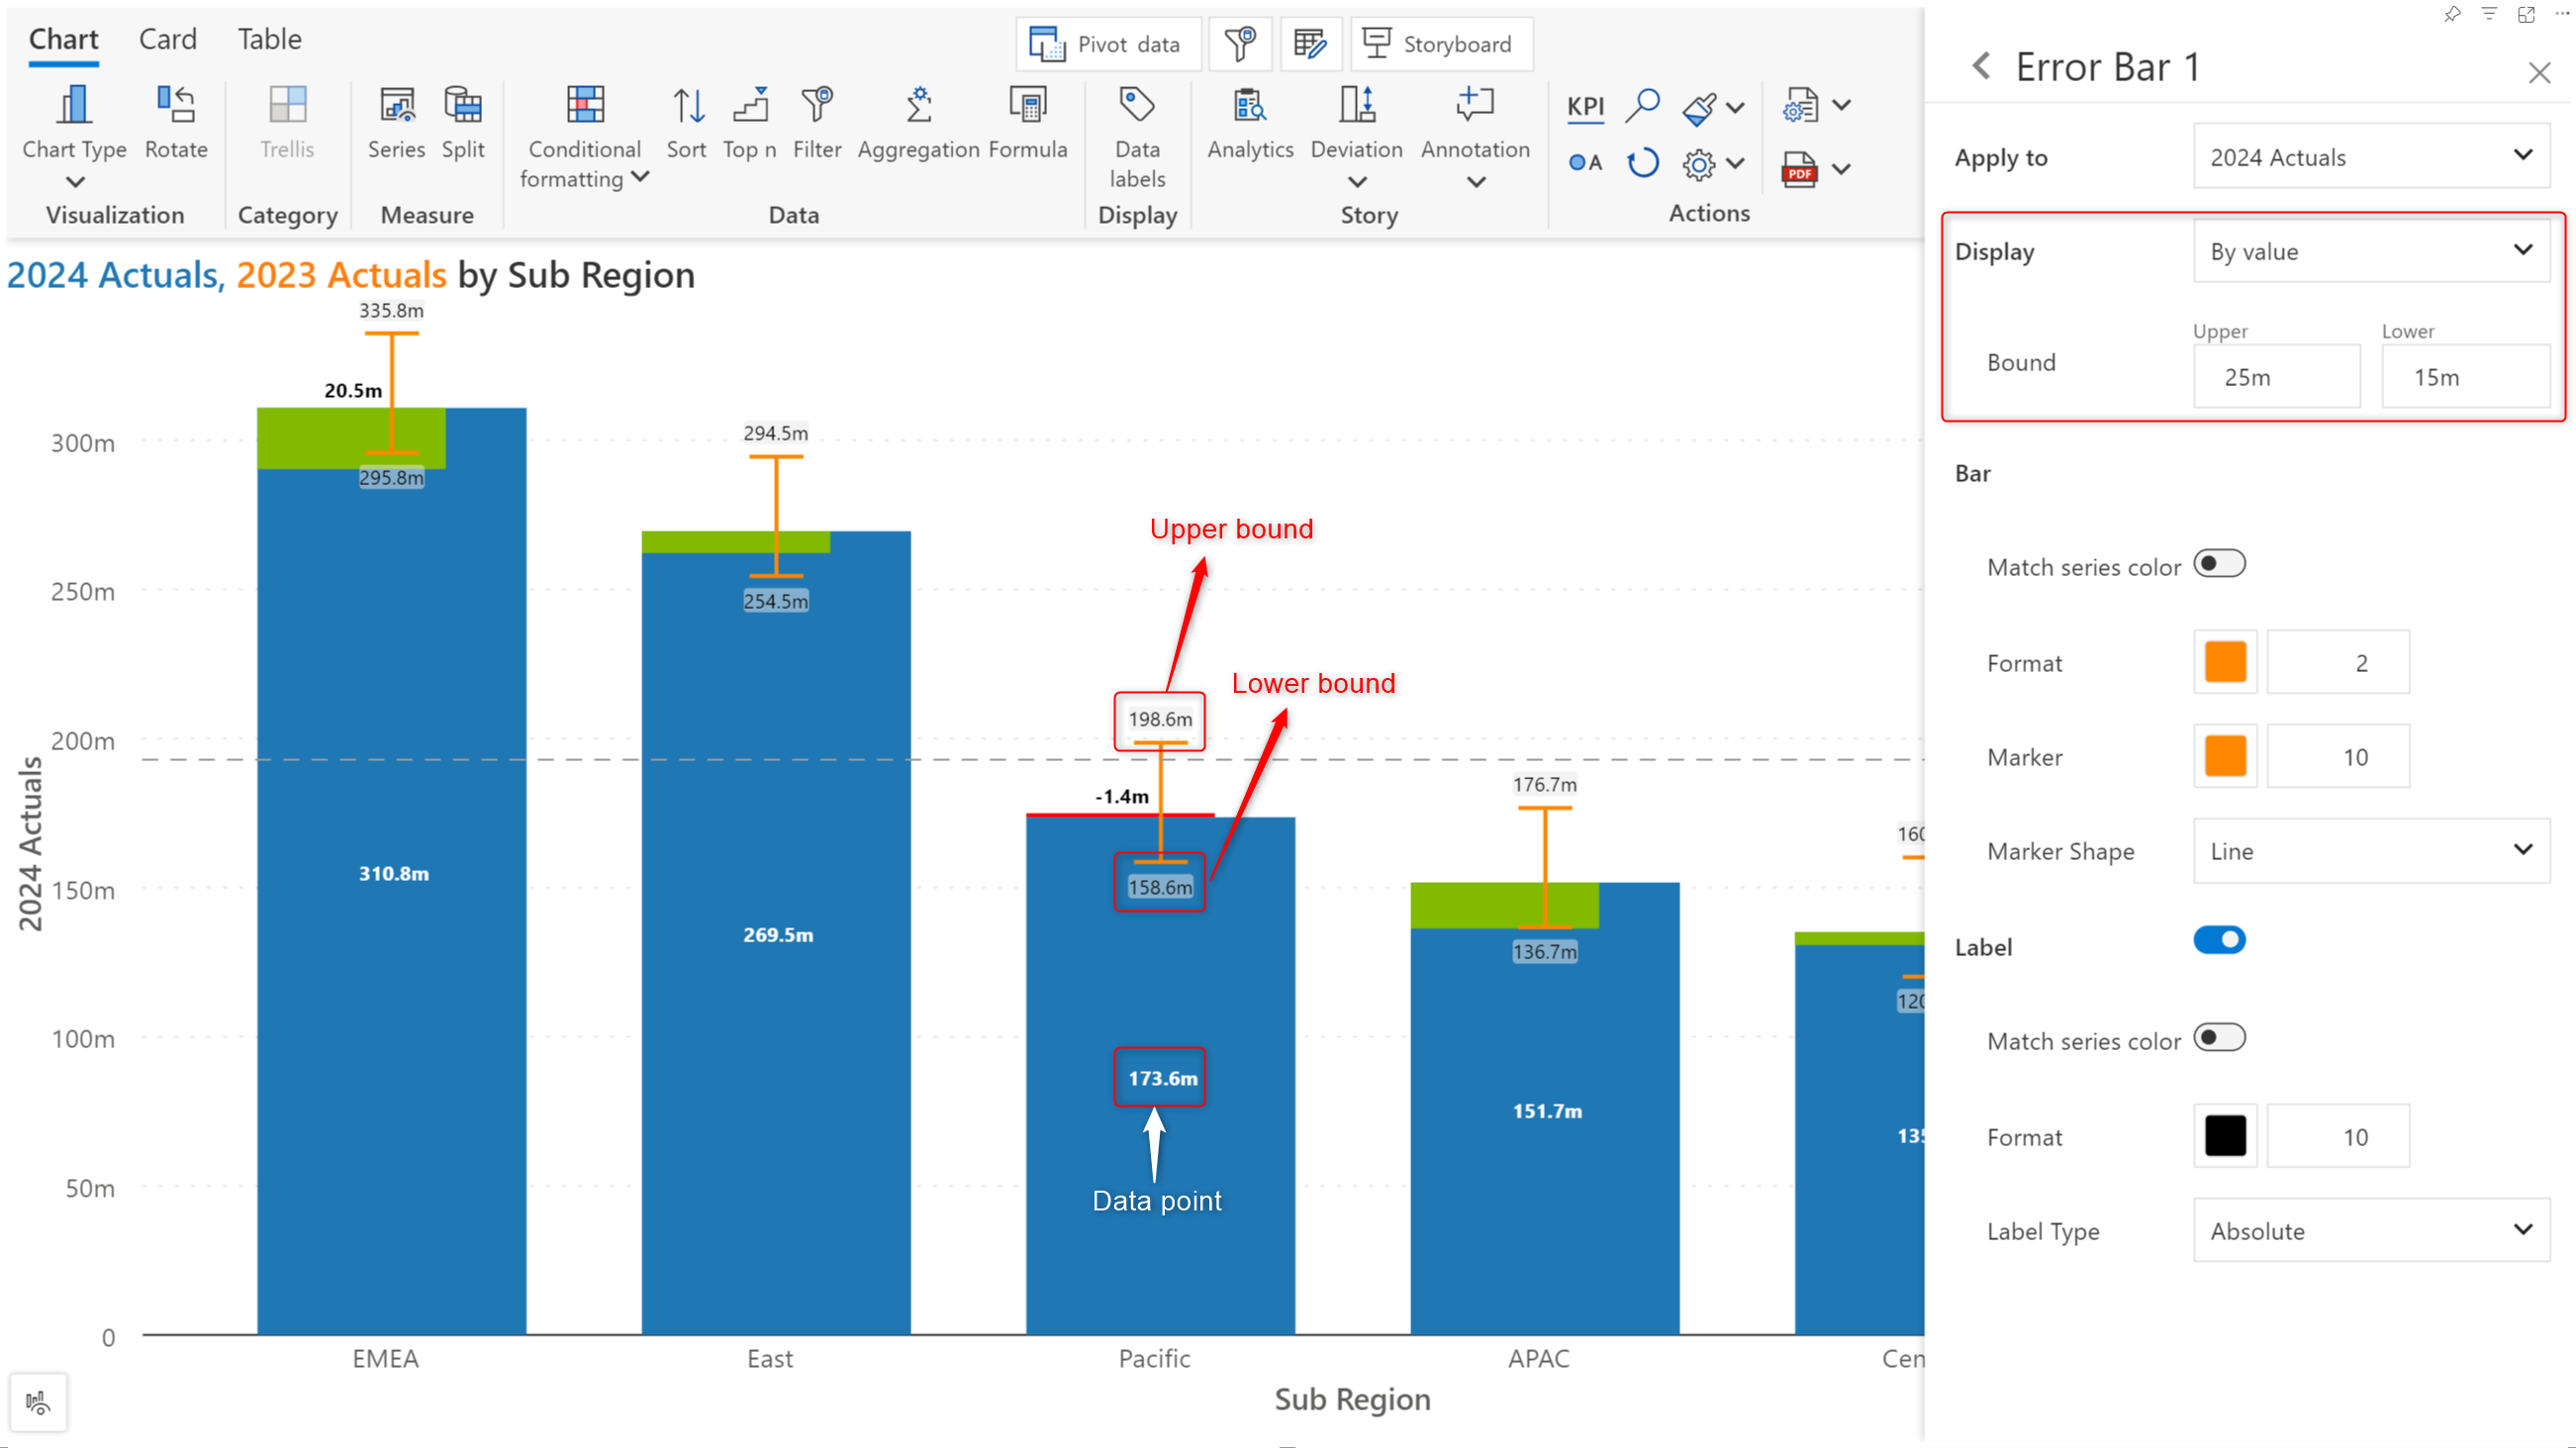
Task: Click the chart icon at bottom-left corner
Action: (x=38, y=1403)
